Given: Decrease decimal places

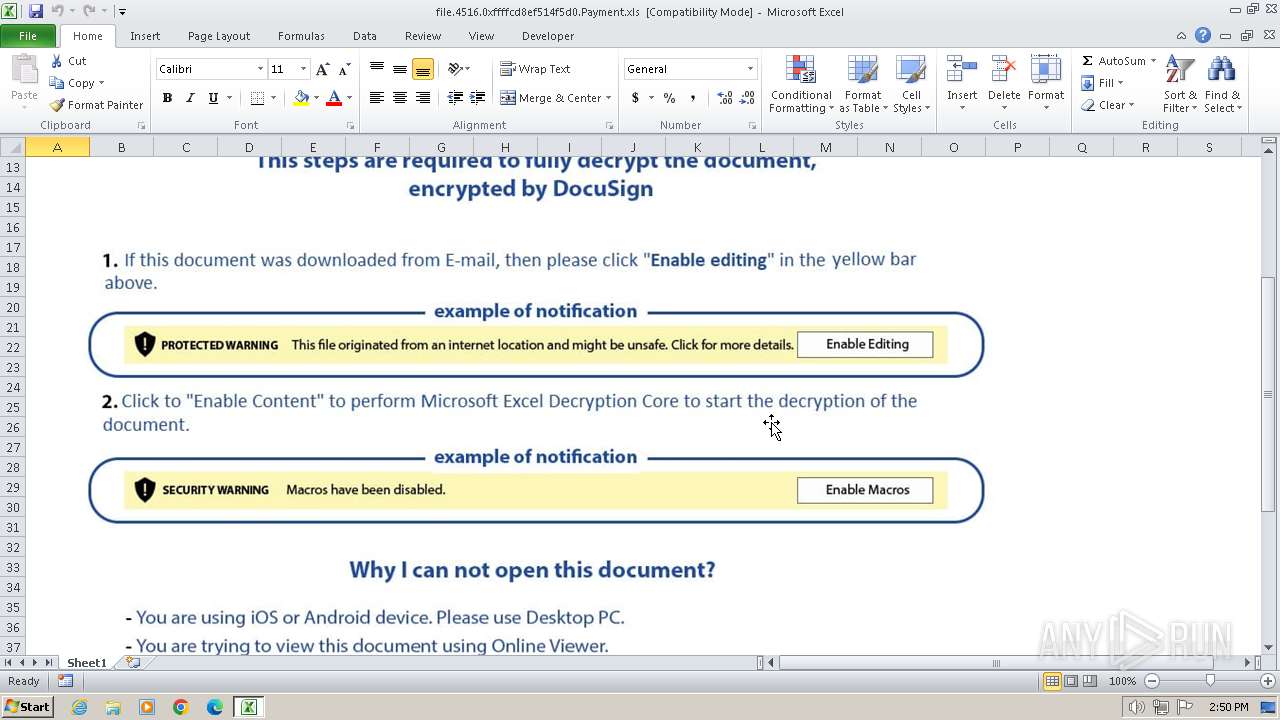Looking at the screenshot, I should 748,98.
